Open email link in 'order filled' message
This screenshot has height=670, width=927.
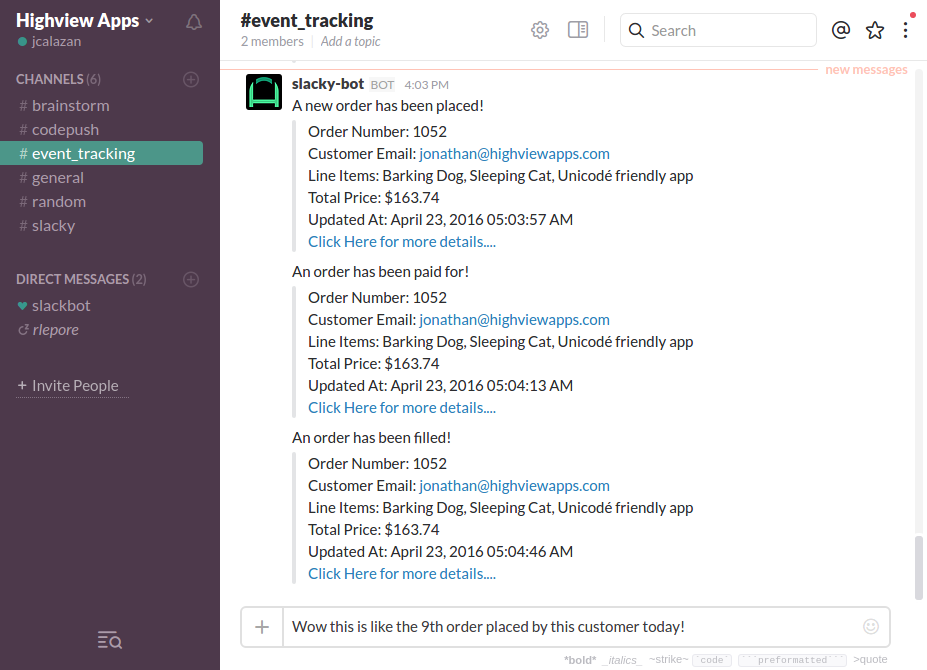coord(514,486)
